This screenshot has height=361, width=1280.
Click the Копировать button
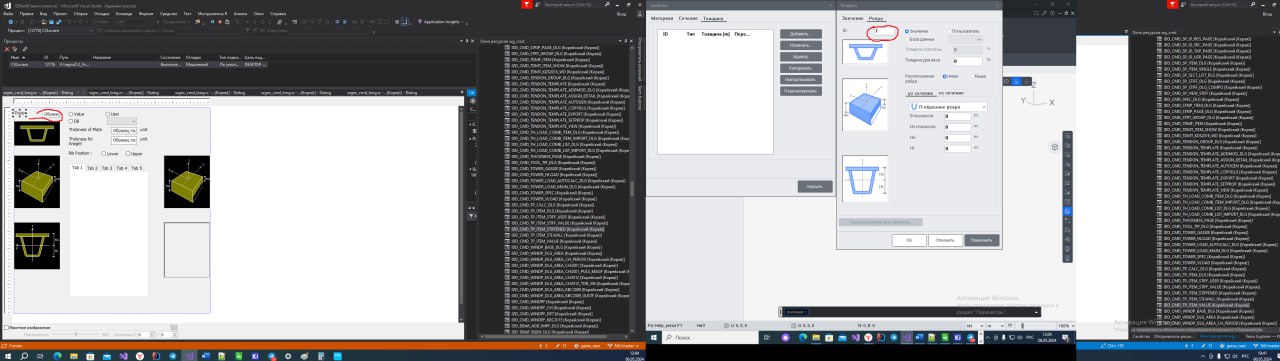[x=800, y=68]
